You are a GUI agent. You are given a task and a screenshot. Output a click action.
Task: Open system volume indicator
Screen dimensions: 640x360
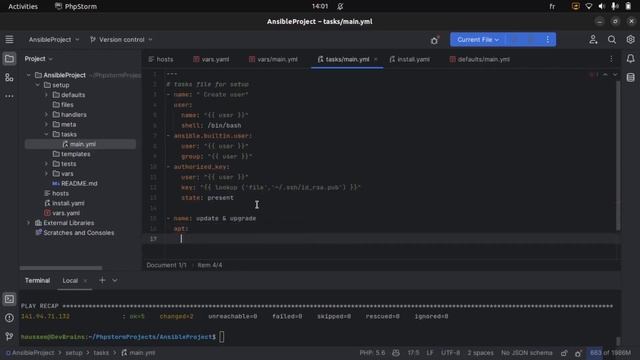601,6
